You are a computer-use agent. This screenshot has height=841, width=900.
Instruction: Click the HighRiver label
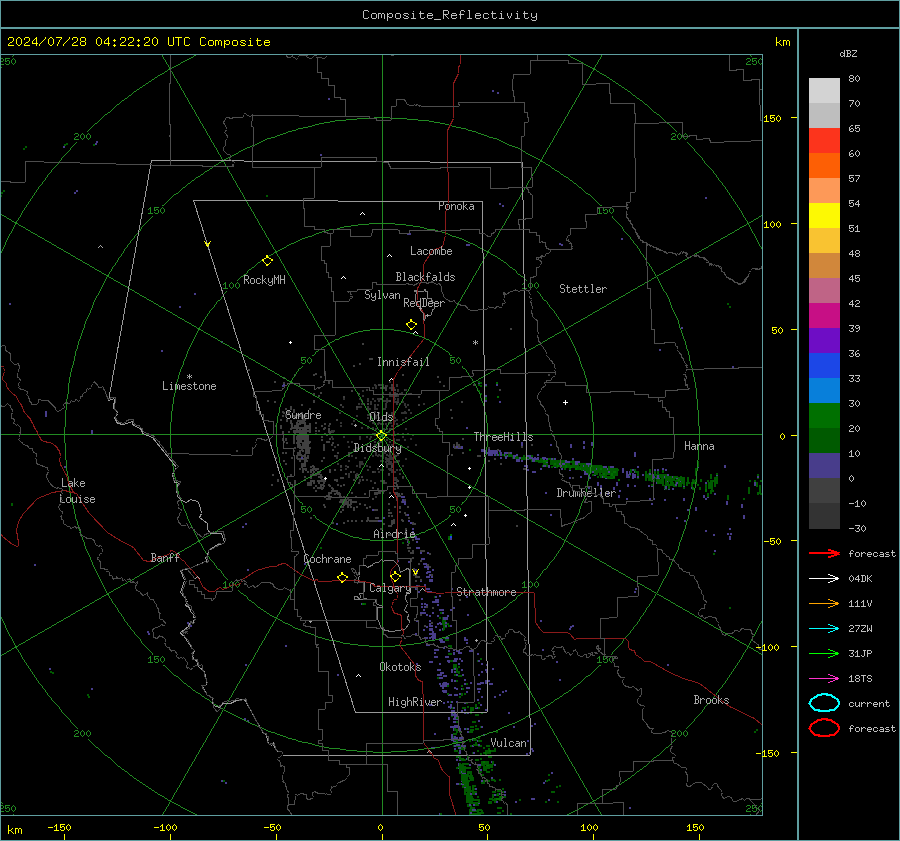click(415, 702)
